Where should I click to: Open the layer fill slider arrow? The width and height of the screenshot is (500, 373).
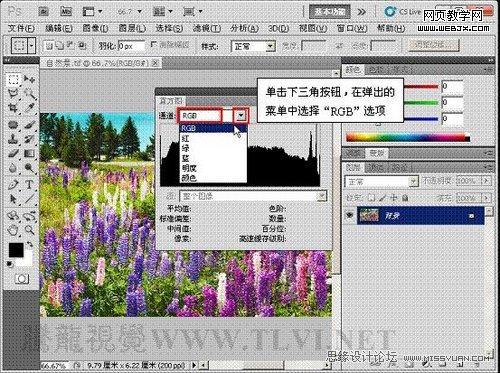tap(486, 198)
